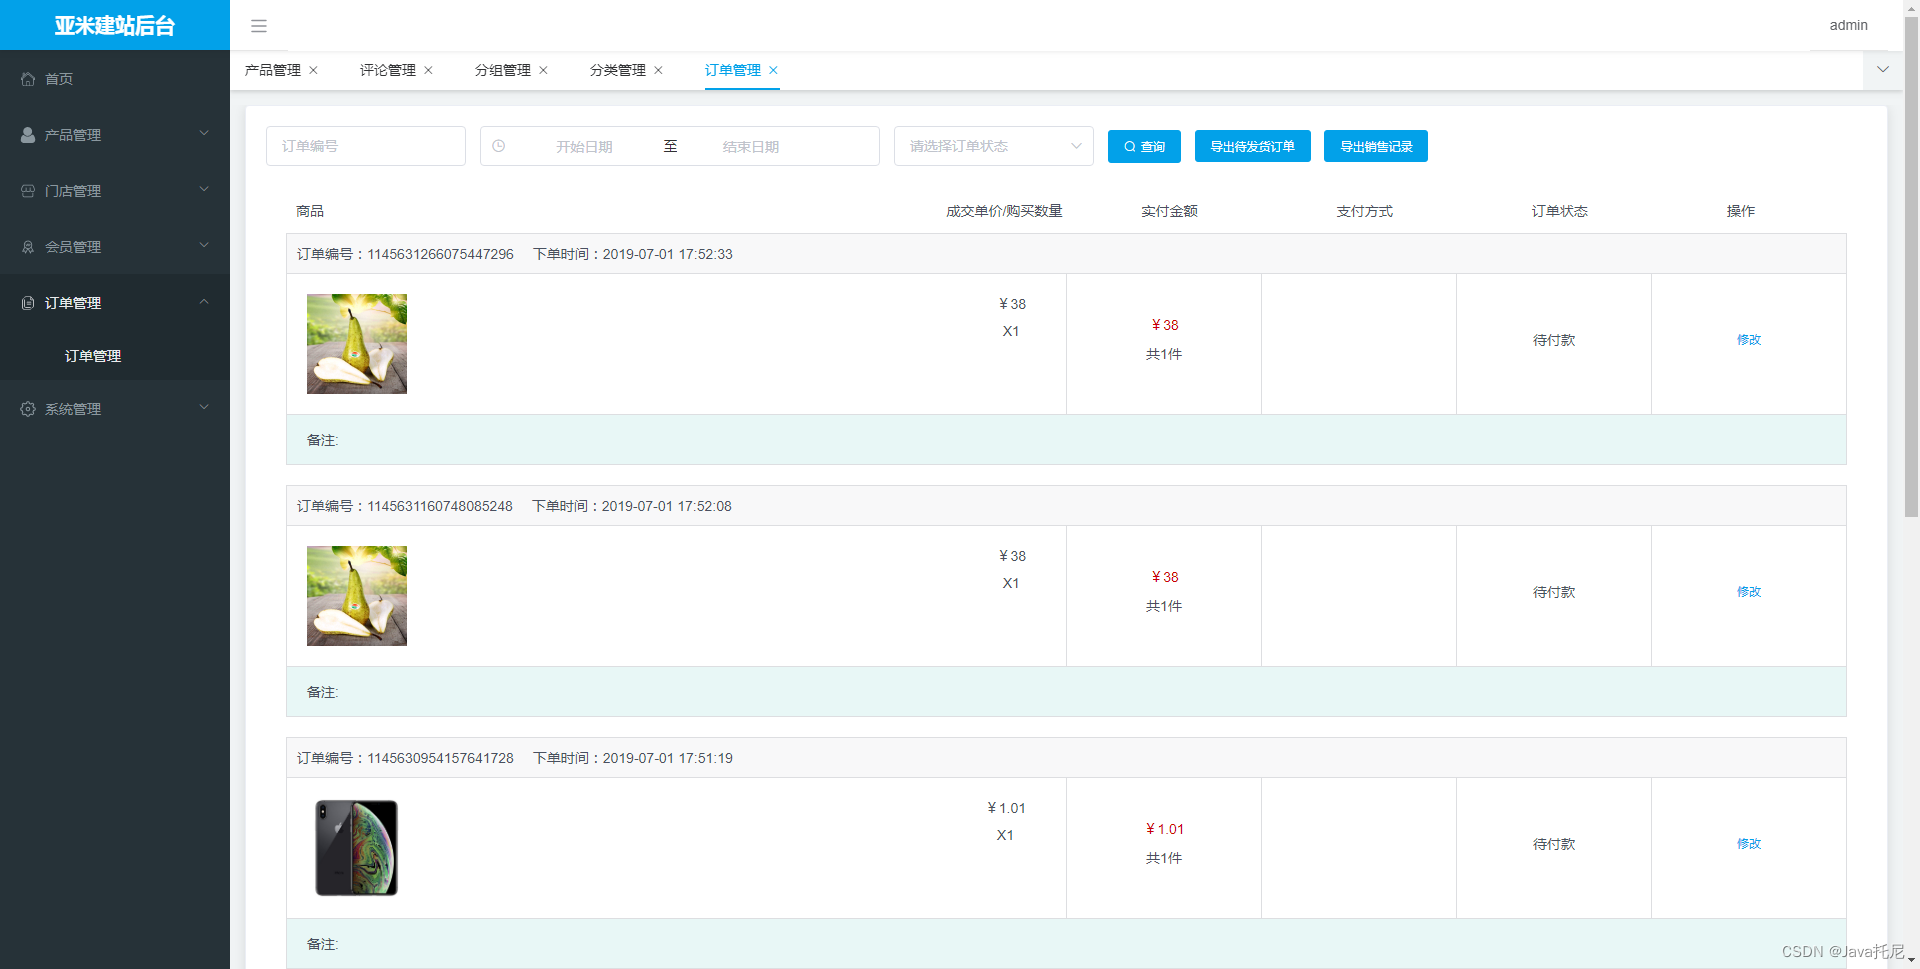The width and height of the screenshot is (1920, 969).
Task: Click pear thumbnail in order 1145631160748085248
Action: coord(357,596)
